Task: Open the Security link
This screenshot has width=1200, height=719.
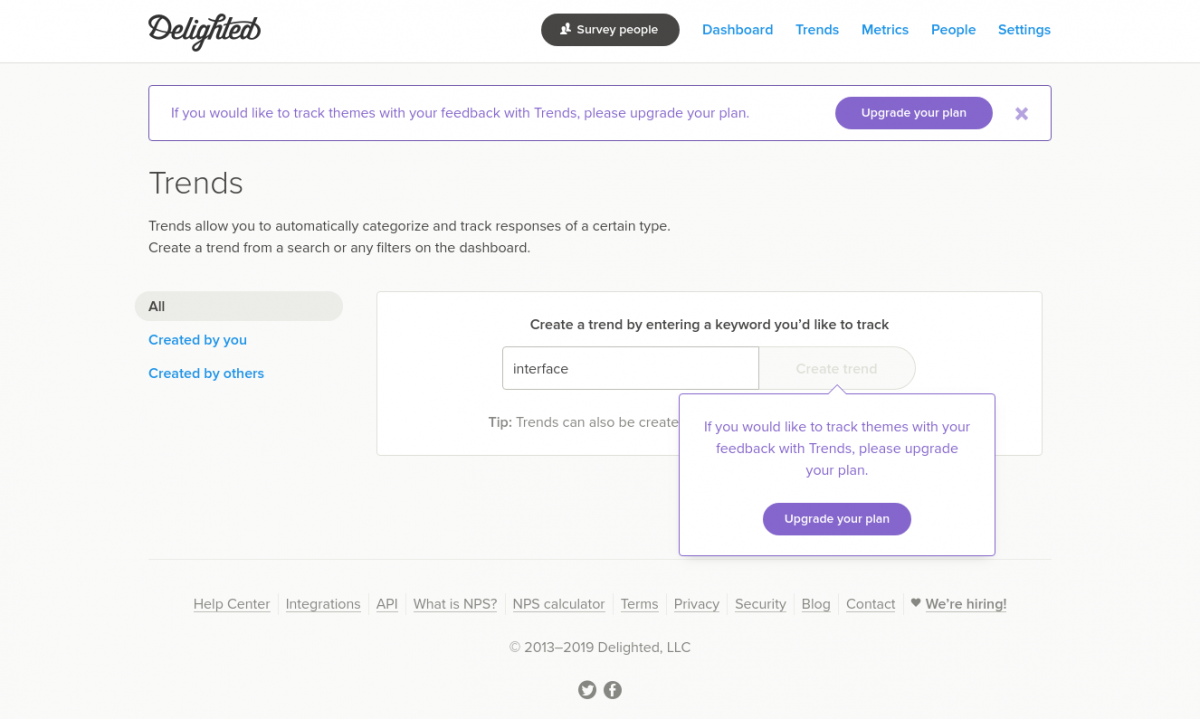Action: point(760,604)
